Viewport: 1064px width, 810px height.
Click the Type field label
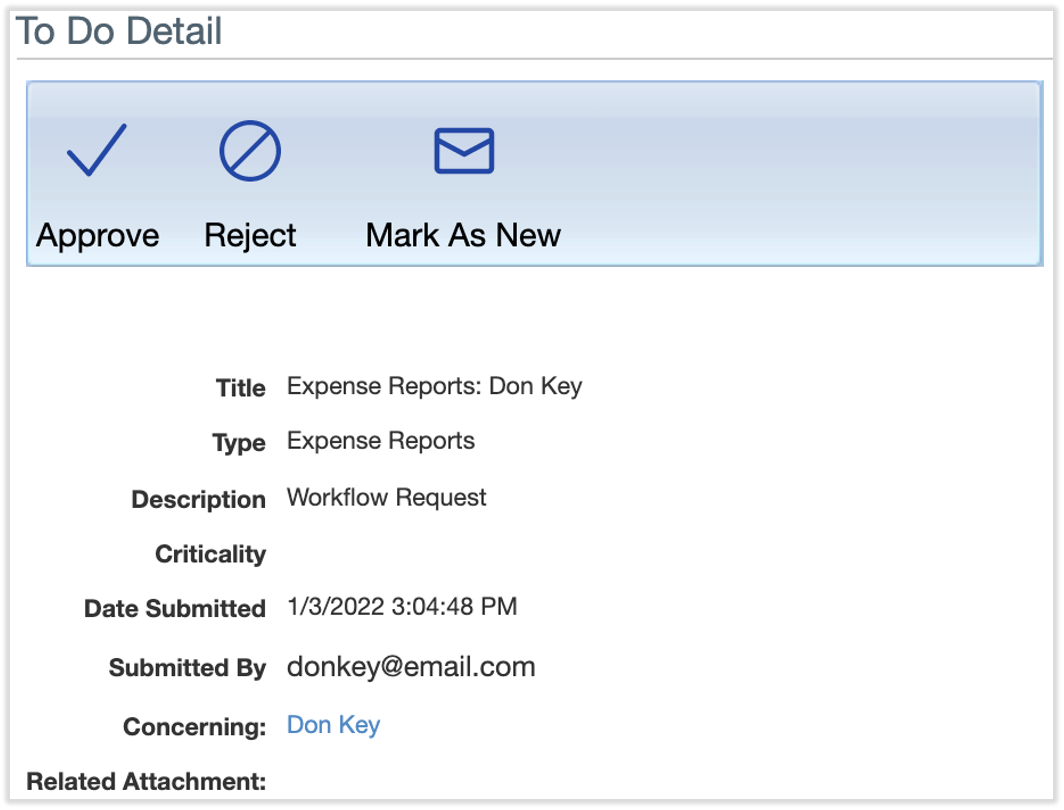coord(239,443)
